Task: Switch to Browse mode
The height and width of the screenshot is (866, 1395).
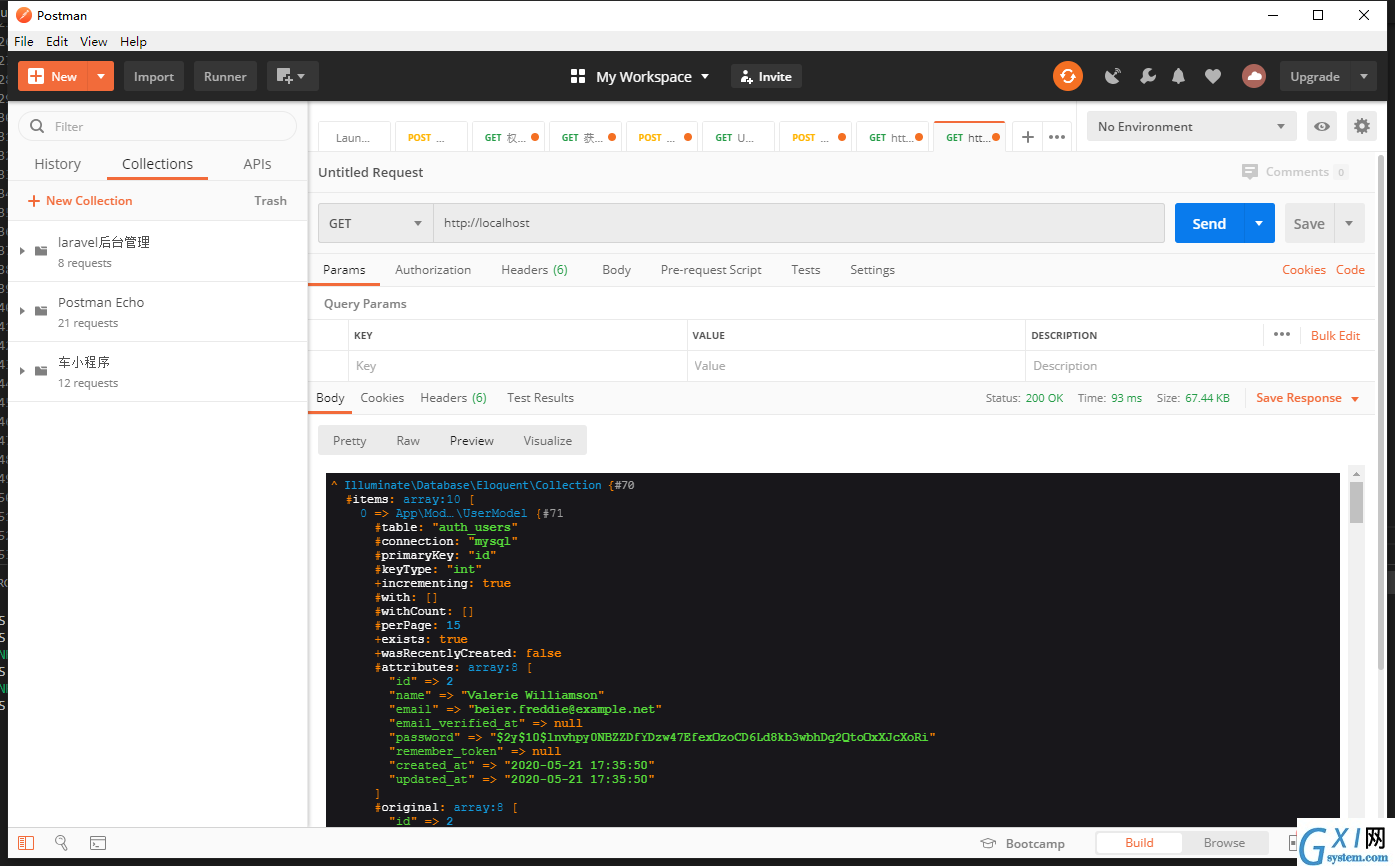Action: pyautogui.click(x=1224, y=843)
